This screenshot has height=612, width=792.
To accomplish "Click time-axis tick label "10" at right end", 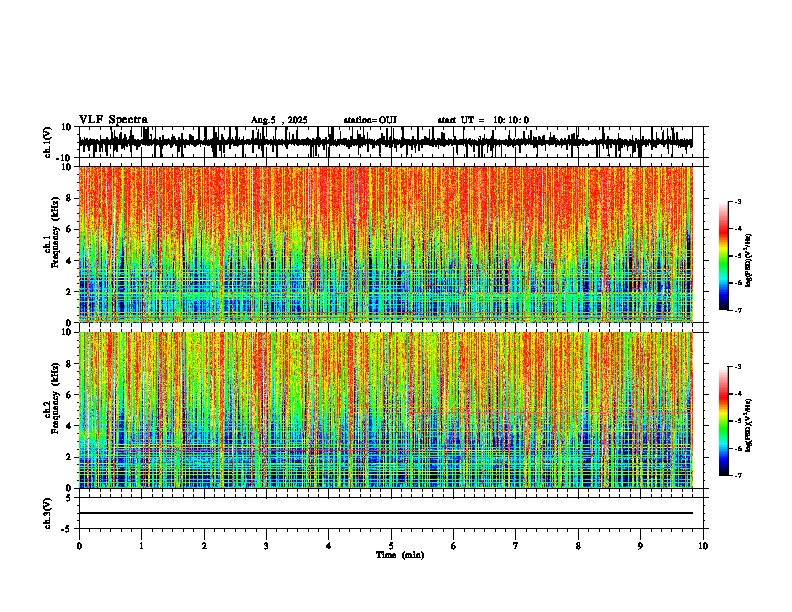I will coord(703,546).
